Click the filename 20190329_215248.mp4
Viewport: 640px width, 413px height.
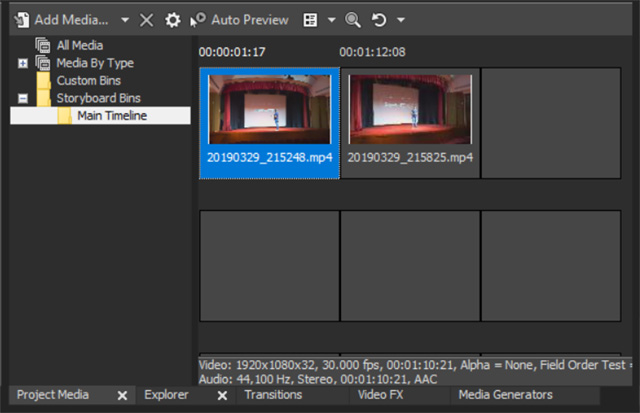(x=269, y=158)
